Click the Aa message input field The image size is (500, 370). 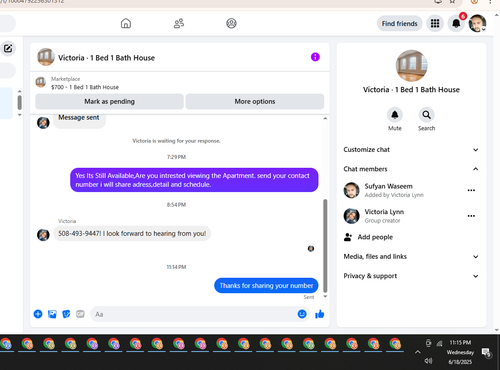point(193,314)
